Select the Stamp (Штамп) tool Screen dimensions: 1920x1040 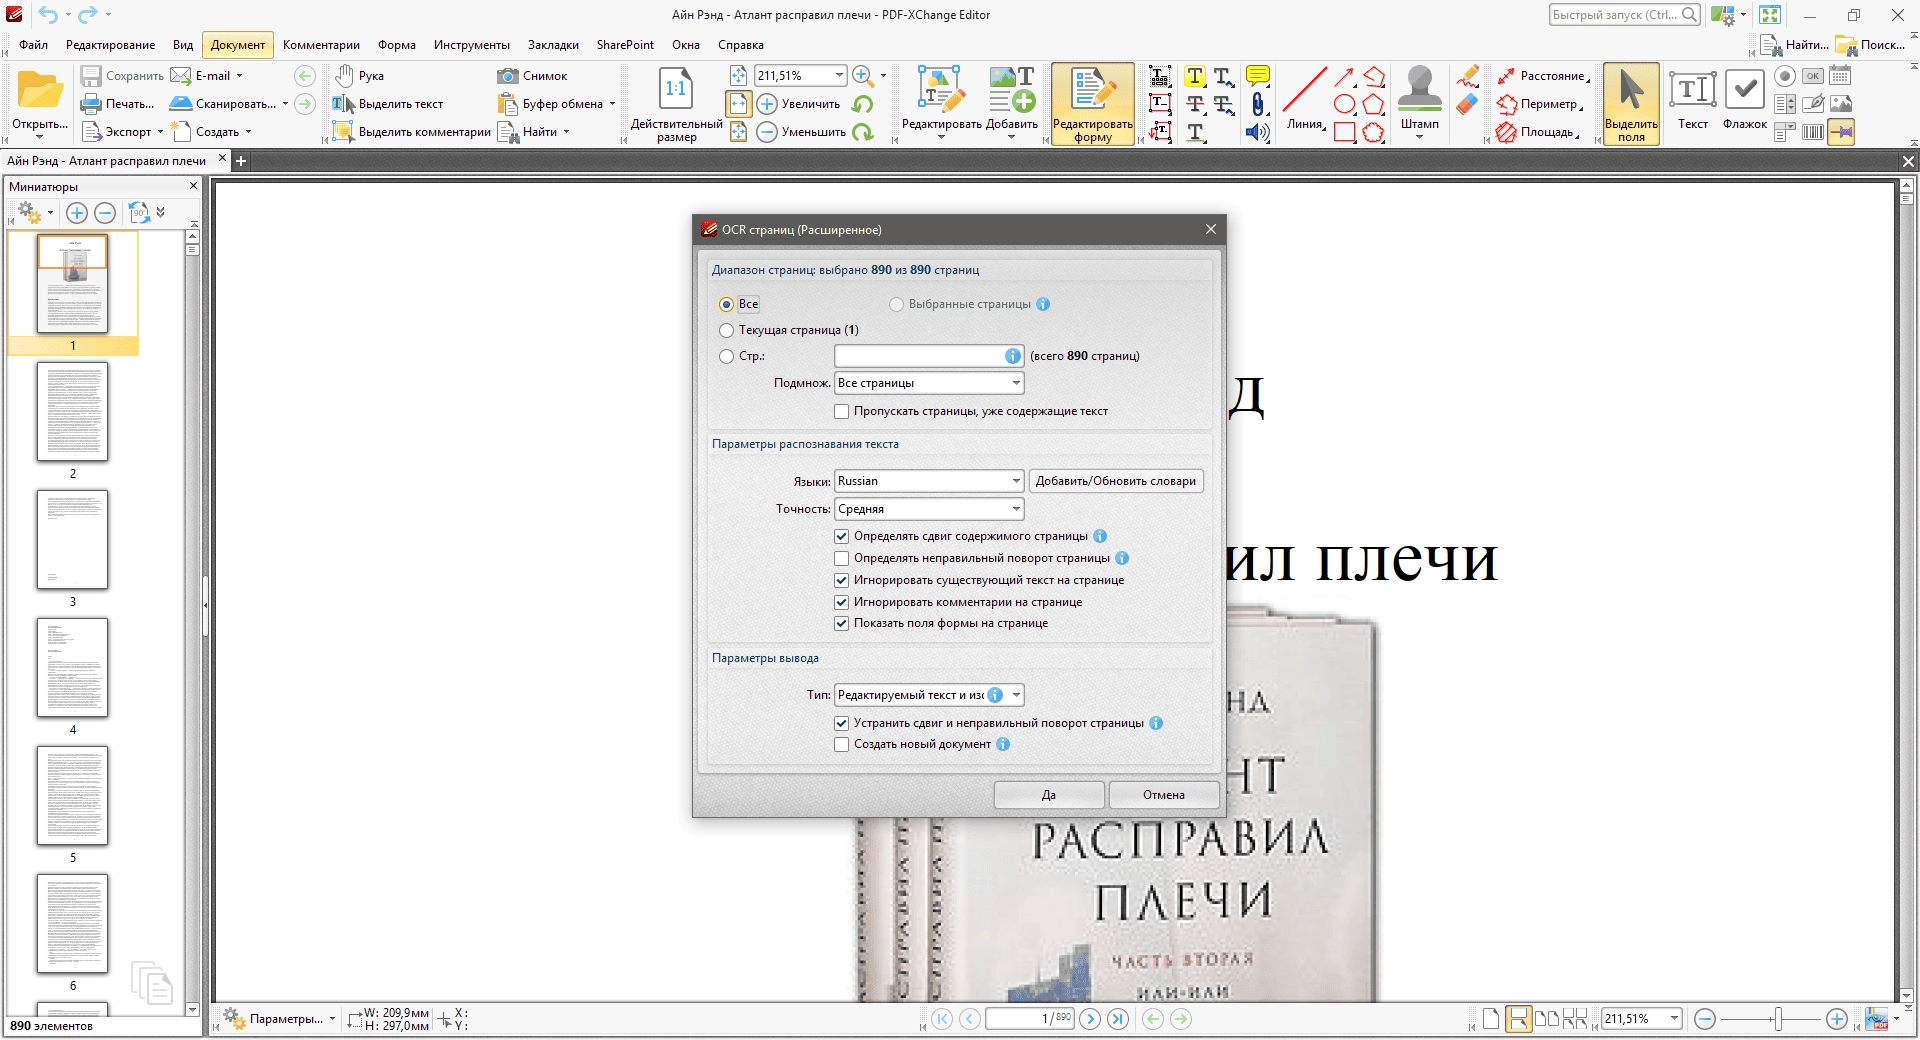1419,98
